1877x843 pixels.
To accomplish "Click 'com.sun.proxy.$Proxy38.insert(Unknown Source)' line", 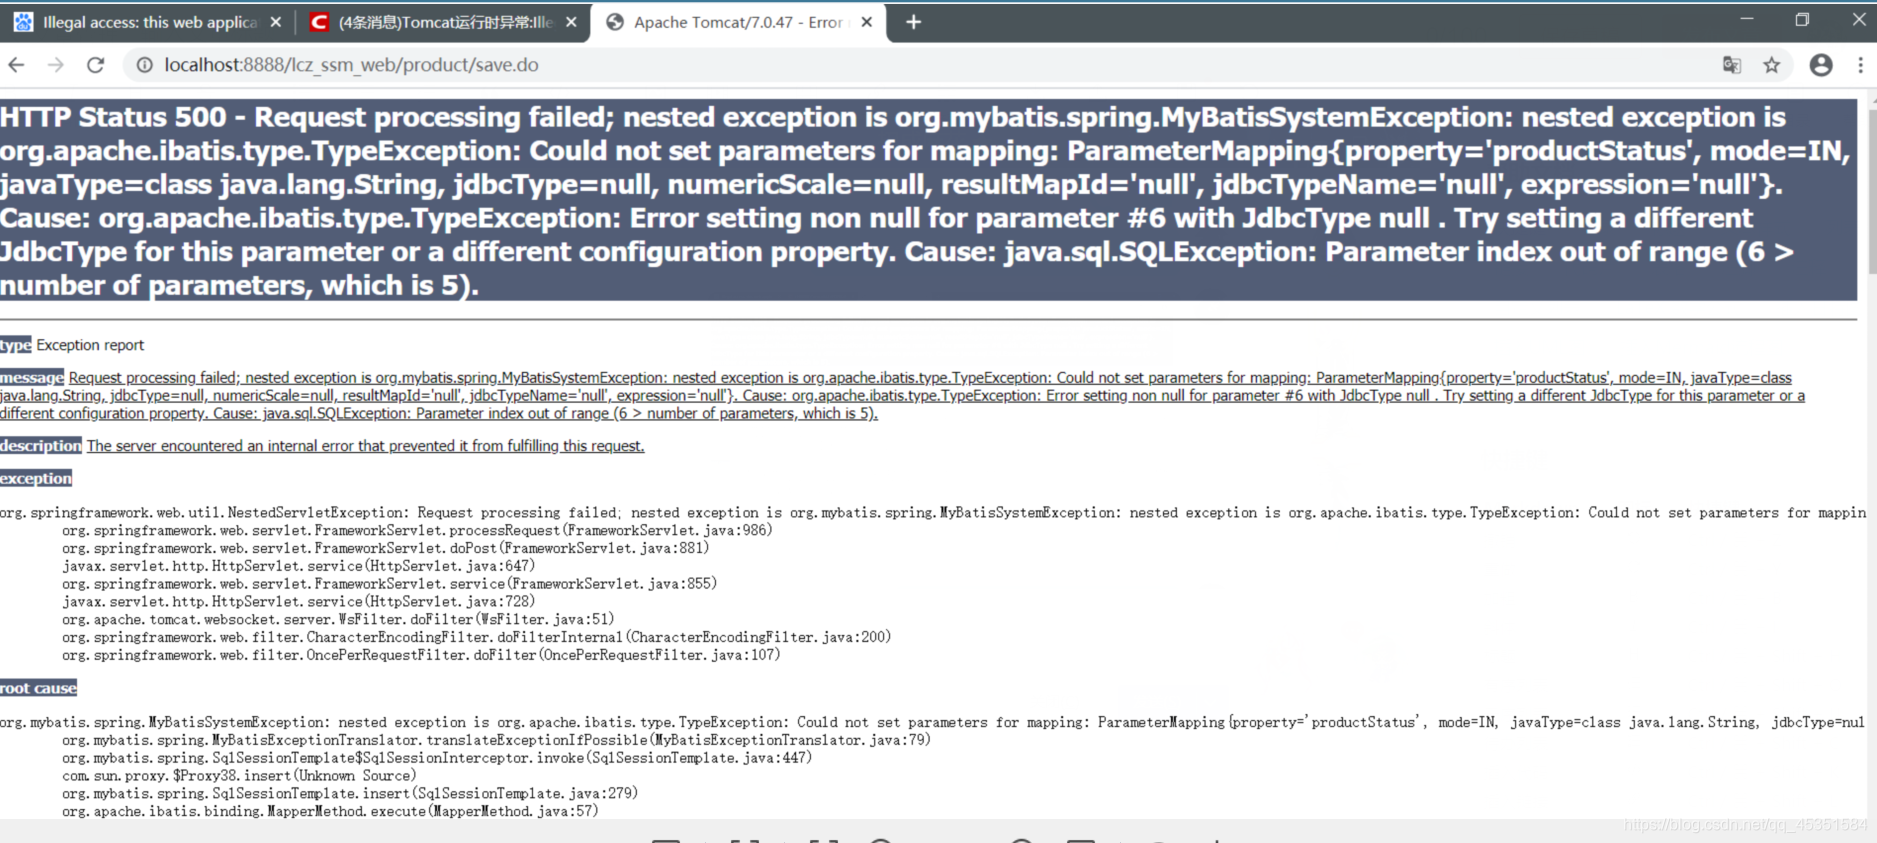I will click(239, 776).
